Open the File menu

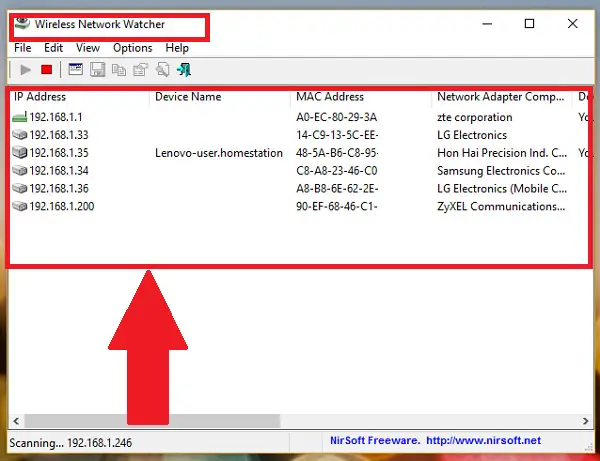(23, 48)
